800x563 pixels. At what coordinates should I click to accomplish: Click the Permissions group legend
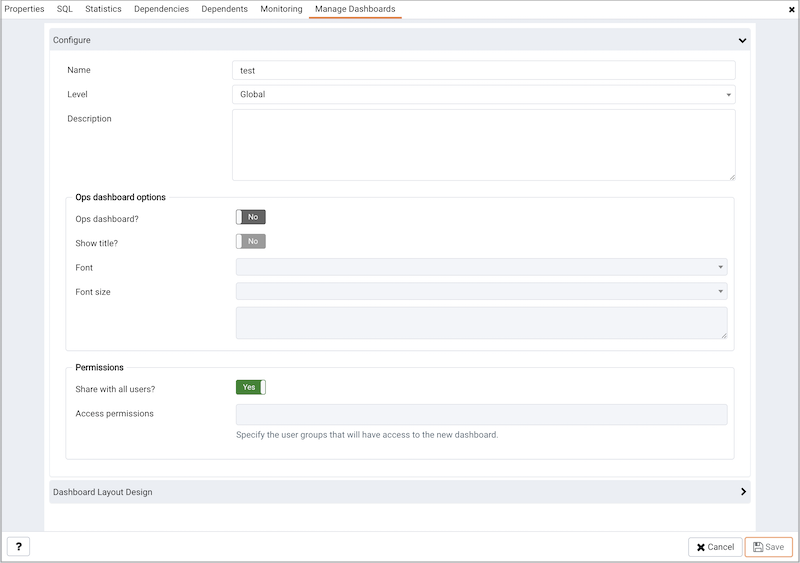coord(99,368)
